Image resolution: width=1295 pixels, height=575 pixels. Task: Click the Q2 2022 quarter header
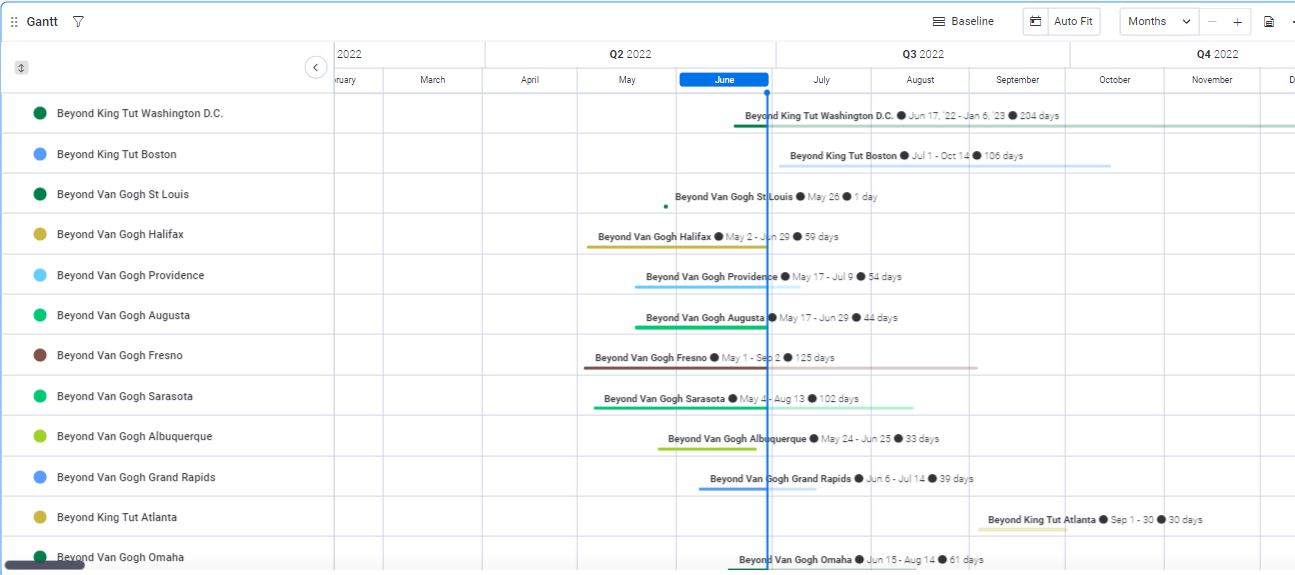pos(630,54)
